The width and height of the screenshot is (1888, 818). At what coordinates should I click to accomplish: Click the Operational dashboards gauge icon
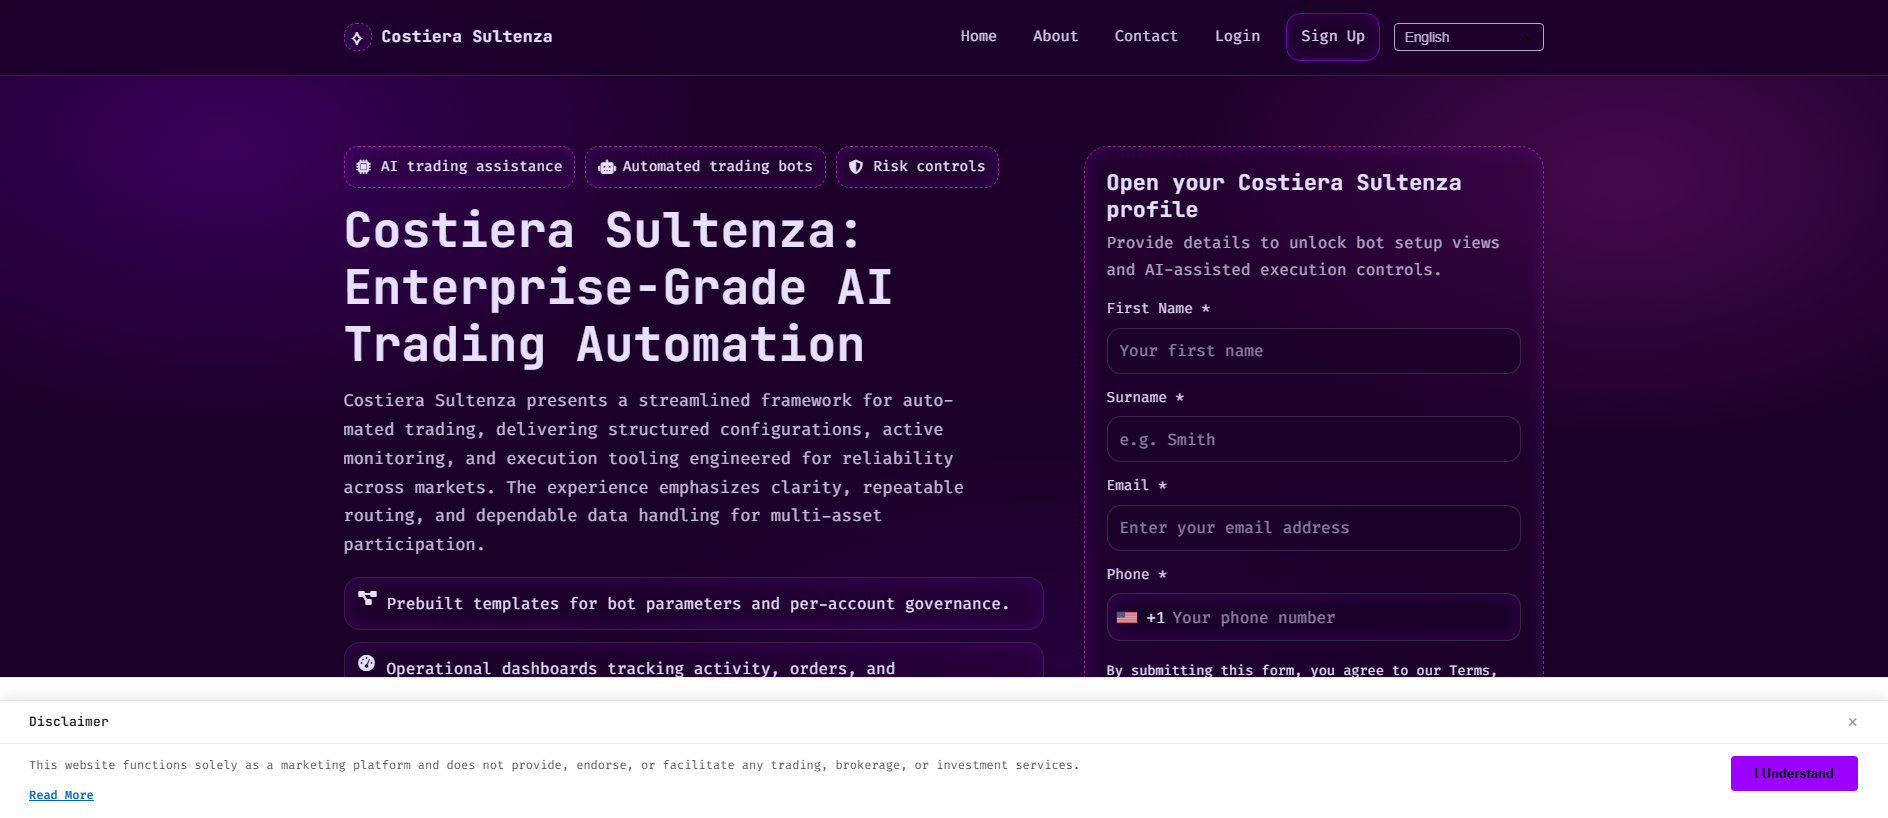(x=367, y=663)
